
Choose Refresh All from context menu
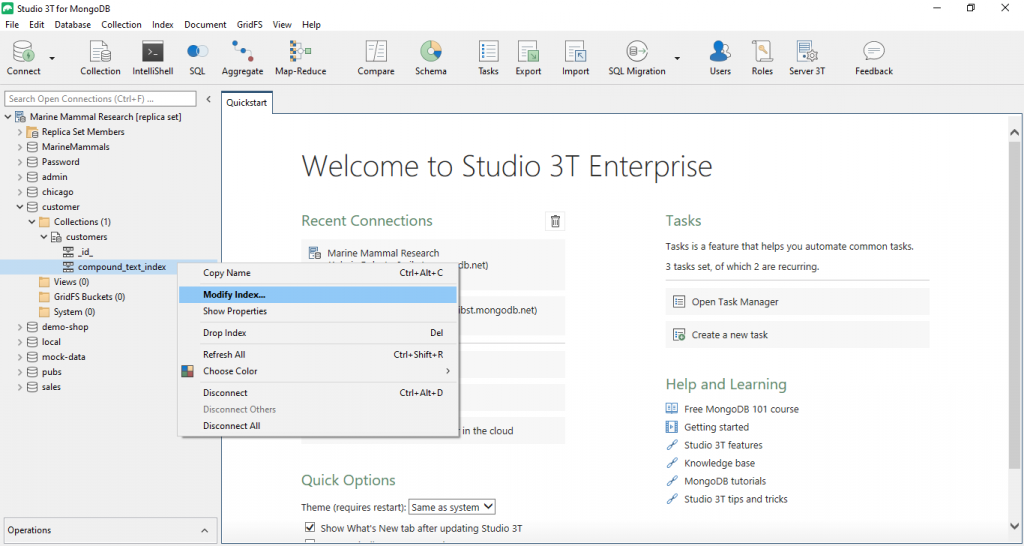317,355
